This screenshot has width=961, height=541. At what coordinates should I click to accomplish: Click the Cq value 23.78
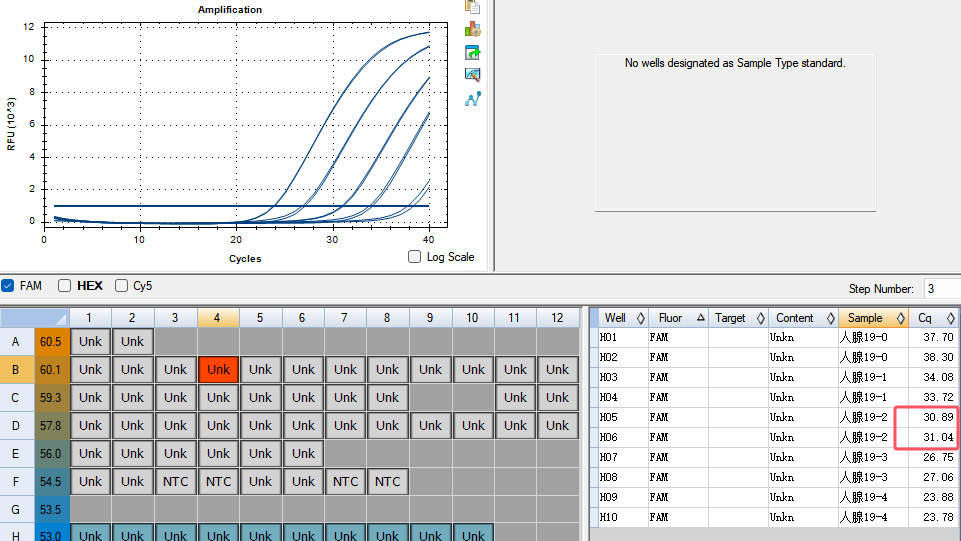click(938, 518)
